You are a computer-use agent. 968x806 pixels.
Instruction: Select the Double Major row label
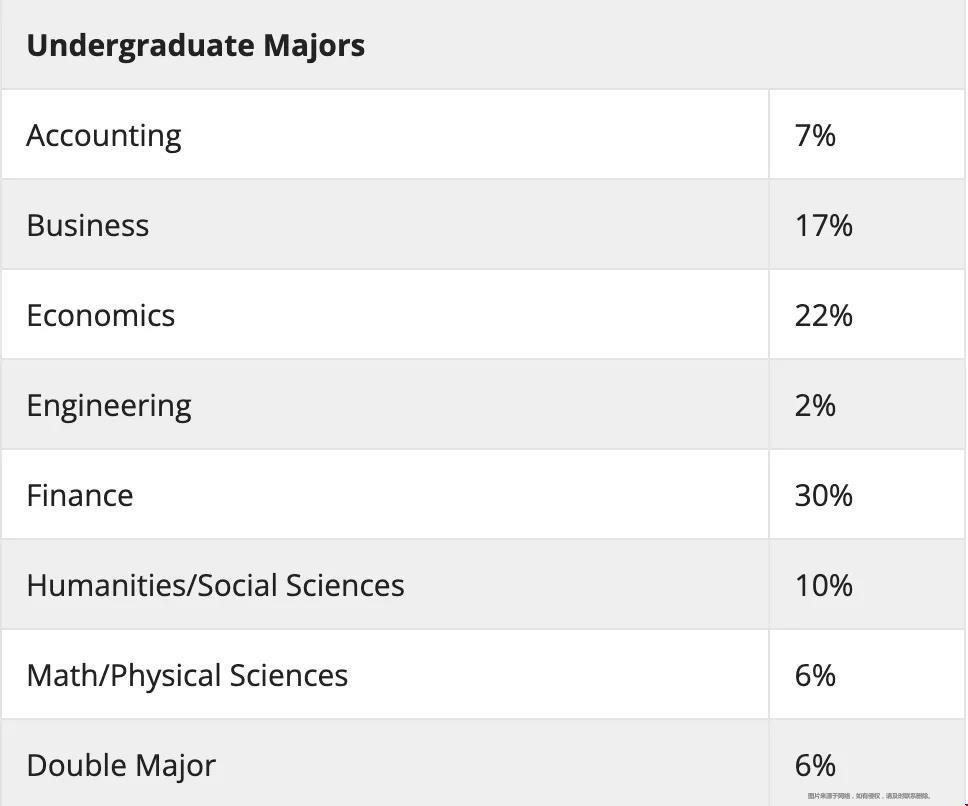click(121, 766)
